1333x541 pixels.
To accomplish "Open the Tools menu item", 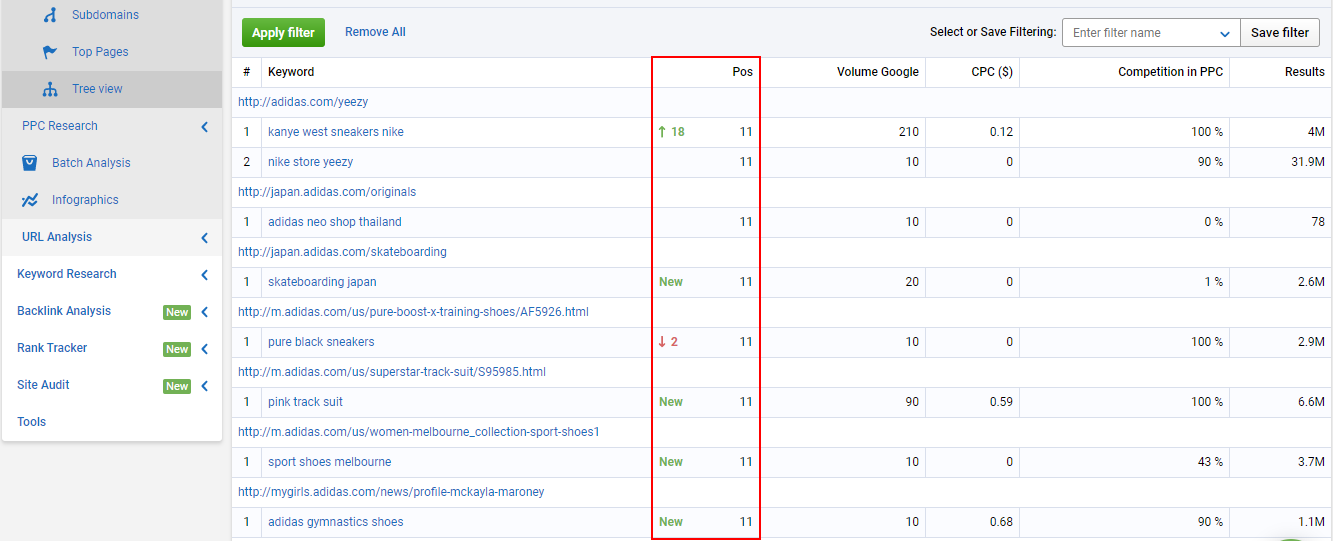I will coord(32,422).
